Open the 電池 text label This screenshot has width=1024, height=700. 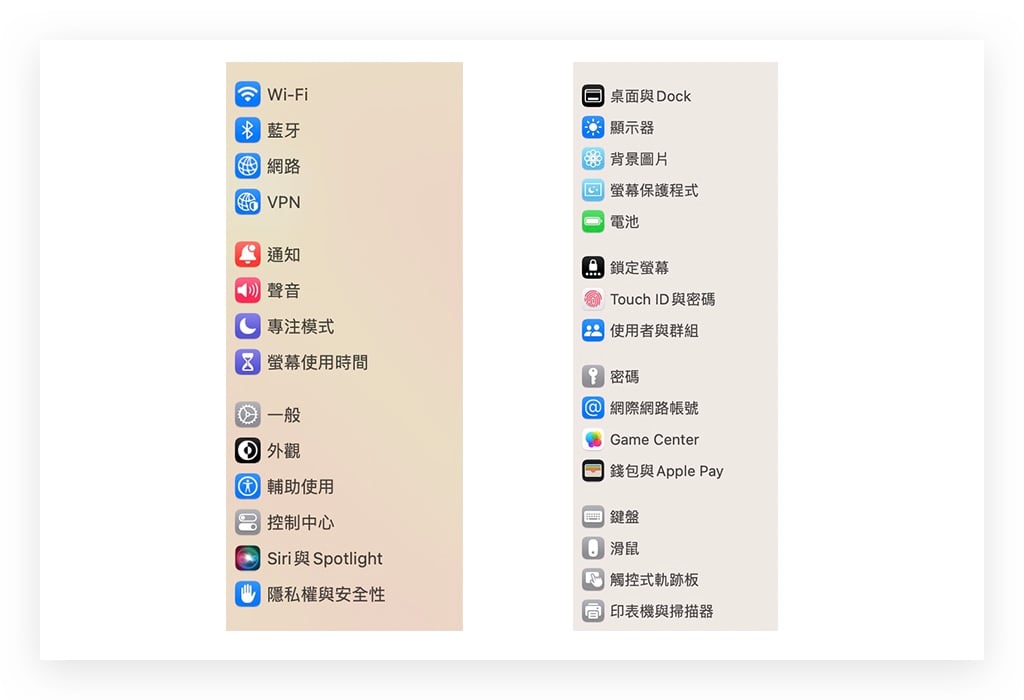624,221
